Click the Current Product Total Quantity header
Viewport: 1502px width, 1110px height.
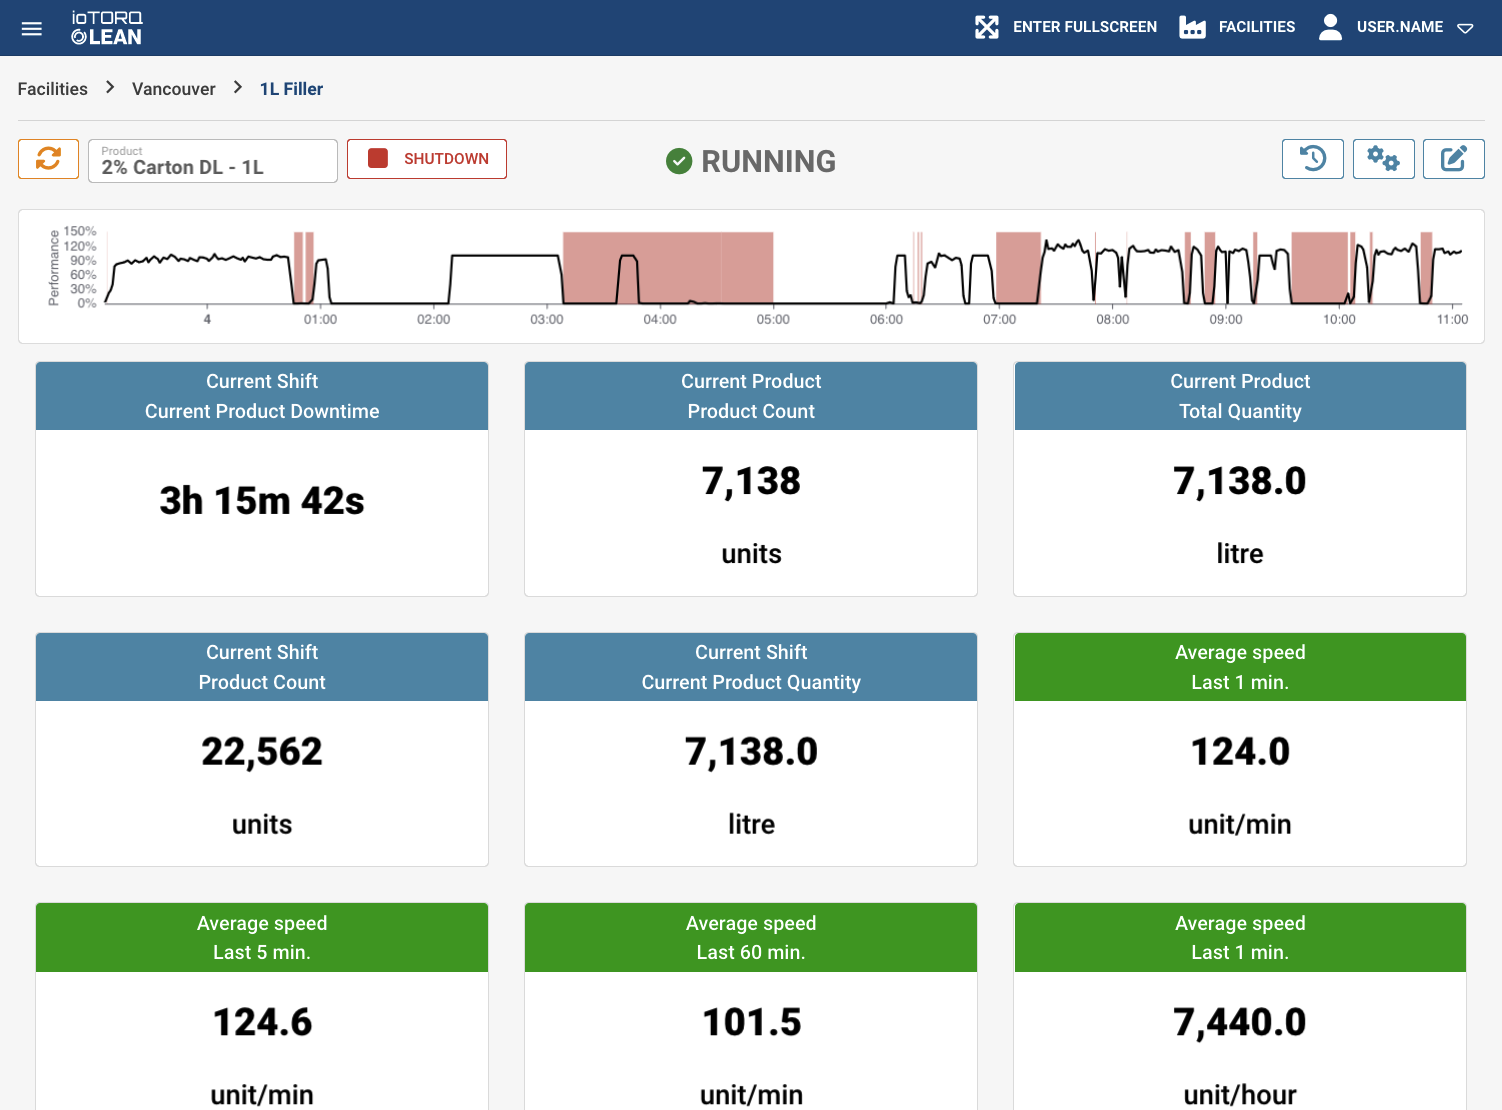click(1240, 396)
